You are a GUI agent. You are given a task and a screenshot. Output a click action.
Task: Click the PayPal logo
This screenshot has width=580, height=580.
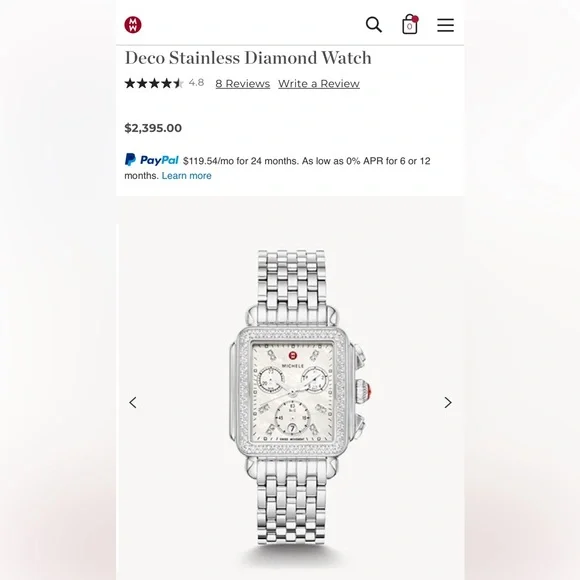pos(152,160)
